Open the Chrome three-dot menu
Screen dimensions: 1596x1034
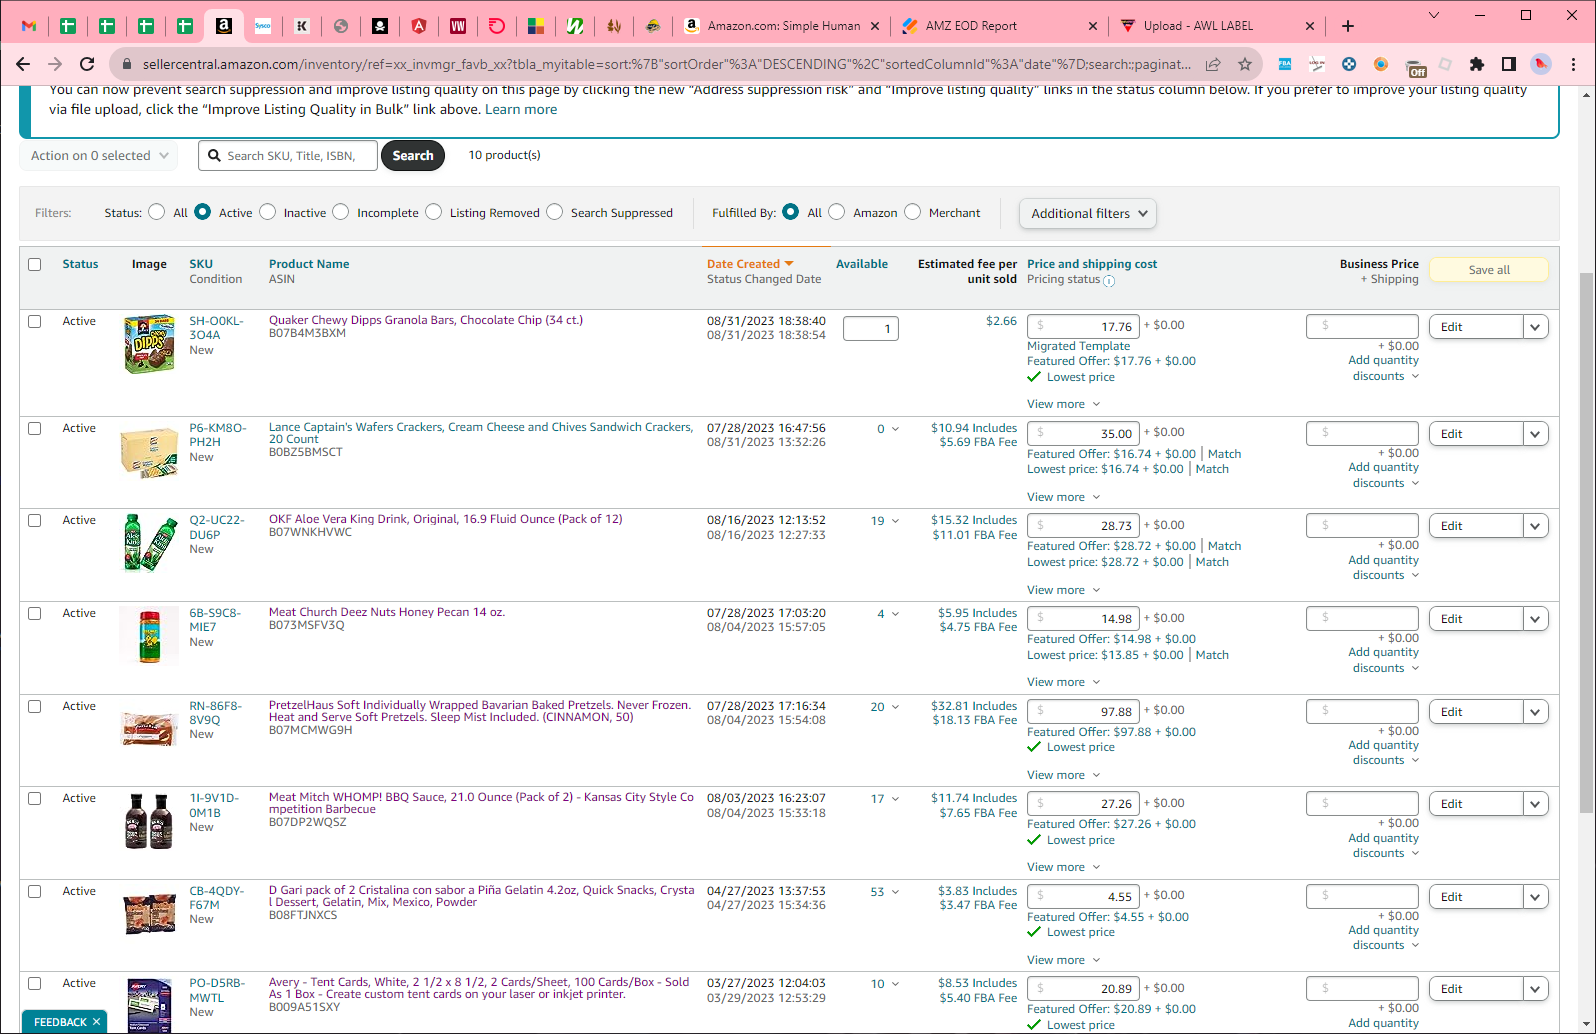tap(1574, 64)
